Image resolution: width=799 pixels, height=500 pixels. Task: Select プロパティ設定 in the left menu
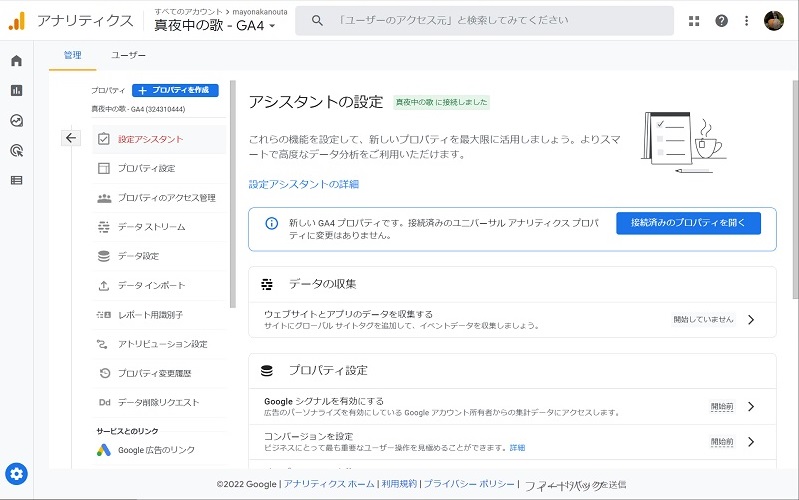coord(159,168)
